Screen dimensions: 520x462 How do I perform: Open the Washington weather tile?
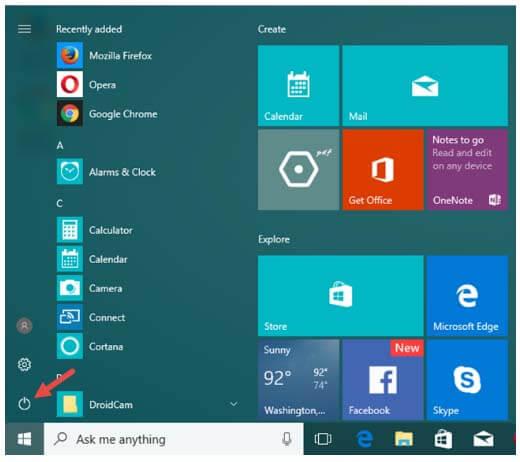pos(298,380)
